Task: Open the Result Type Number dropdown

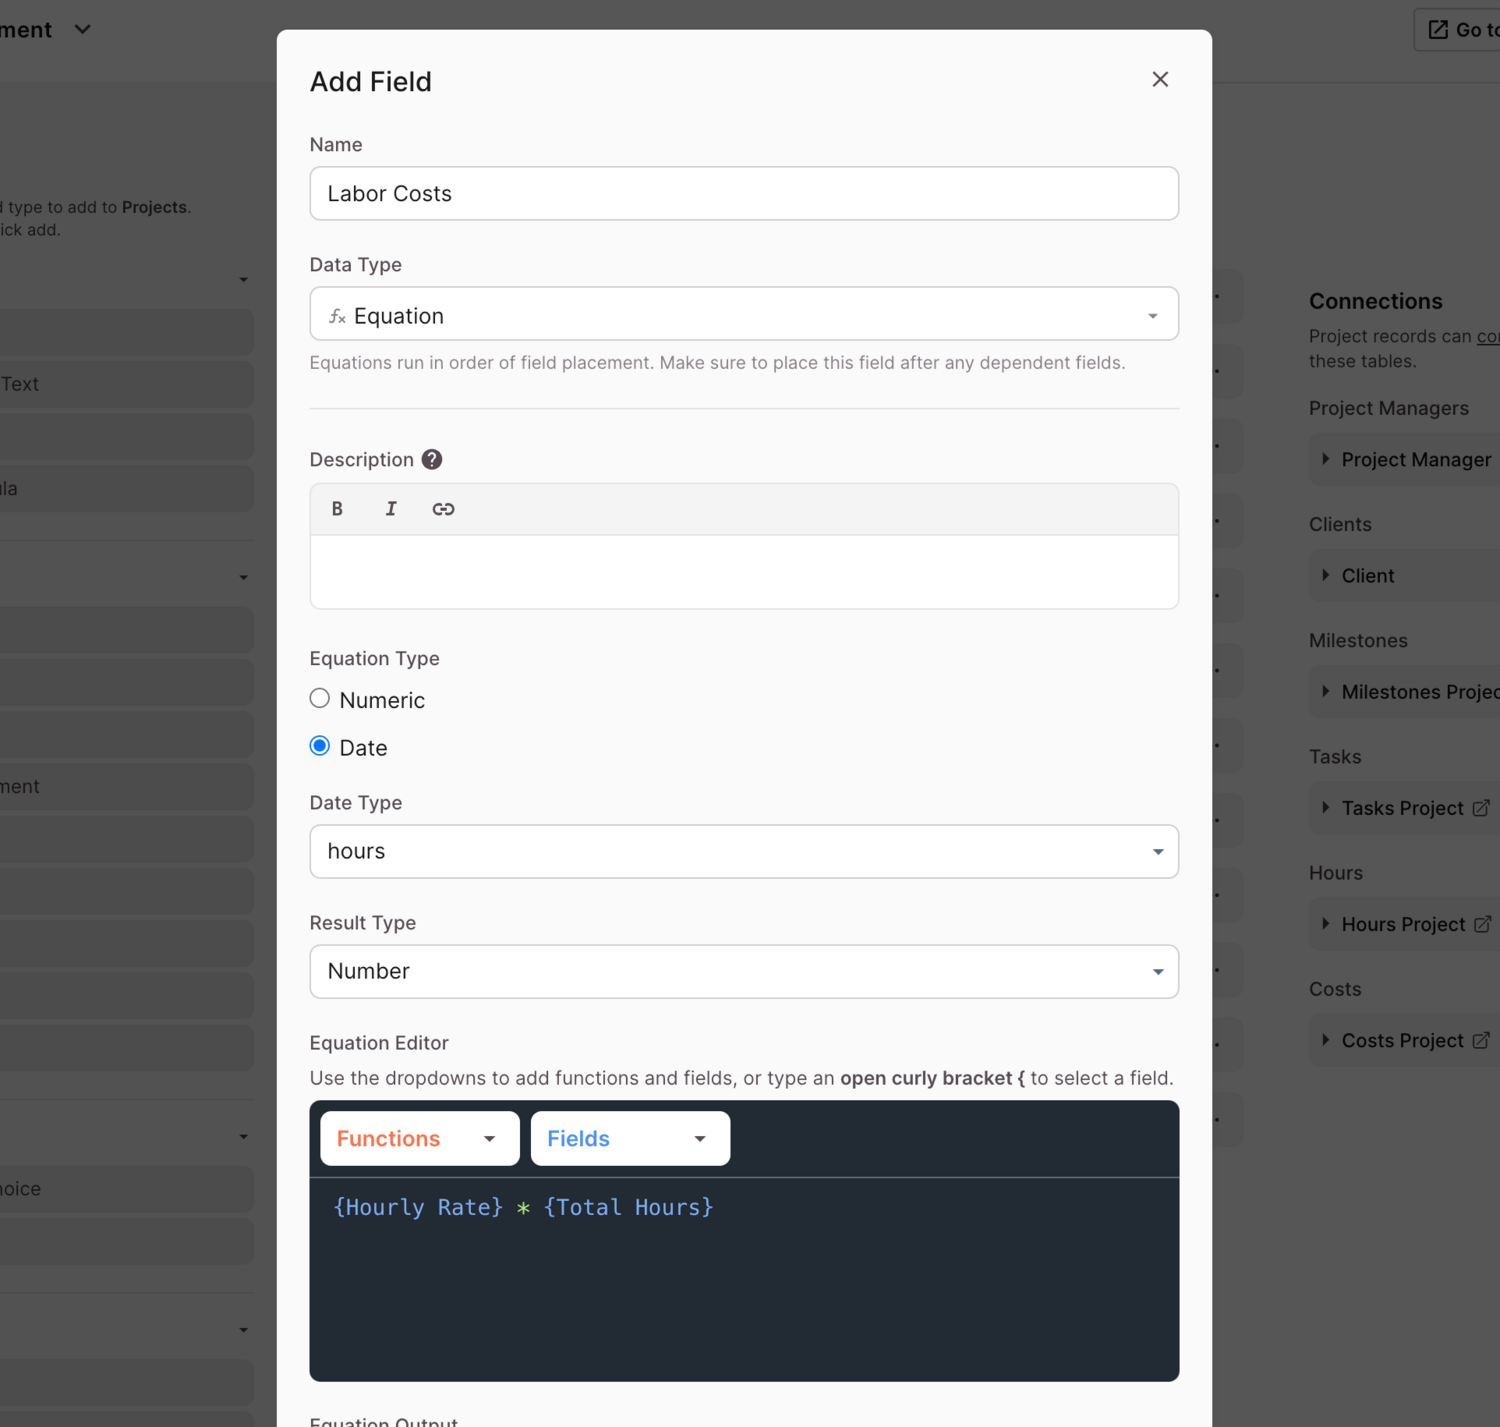Action: [743, 971]
